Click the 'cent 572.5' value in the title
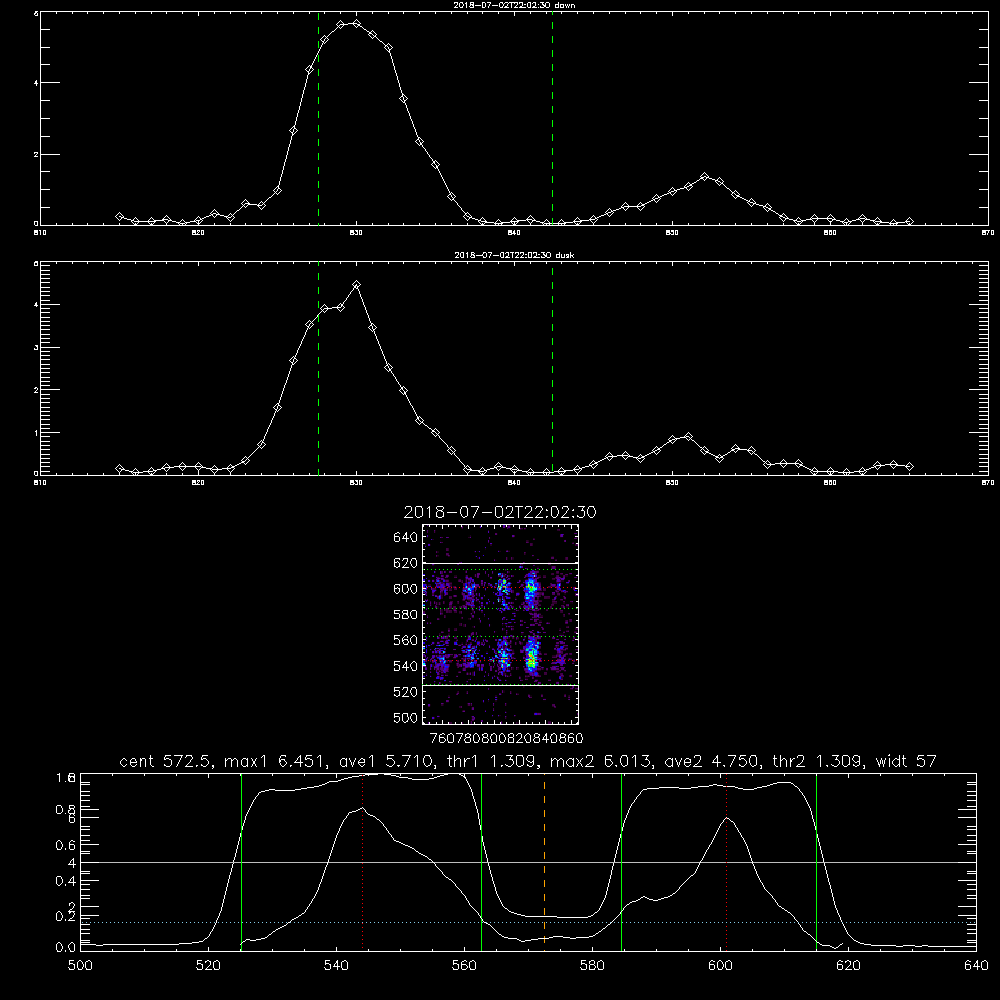 point(168,761)
